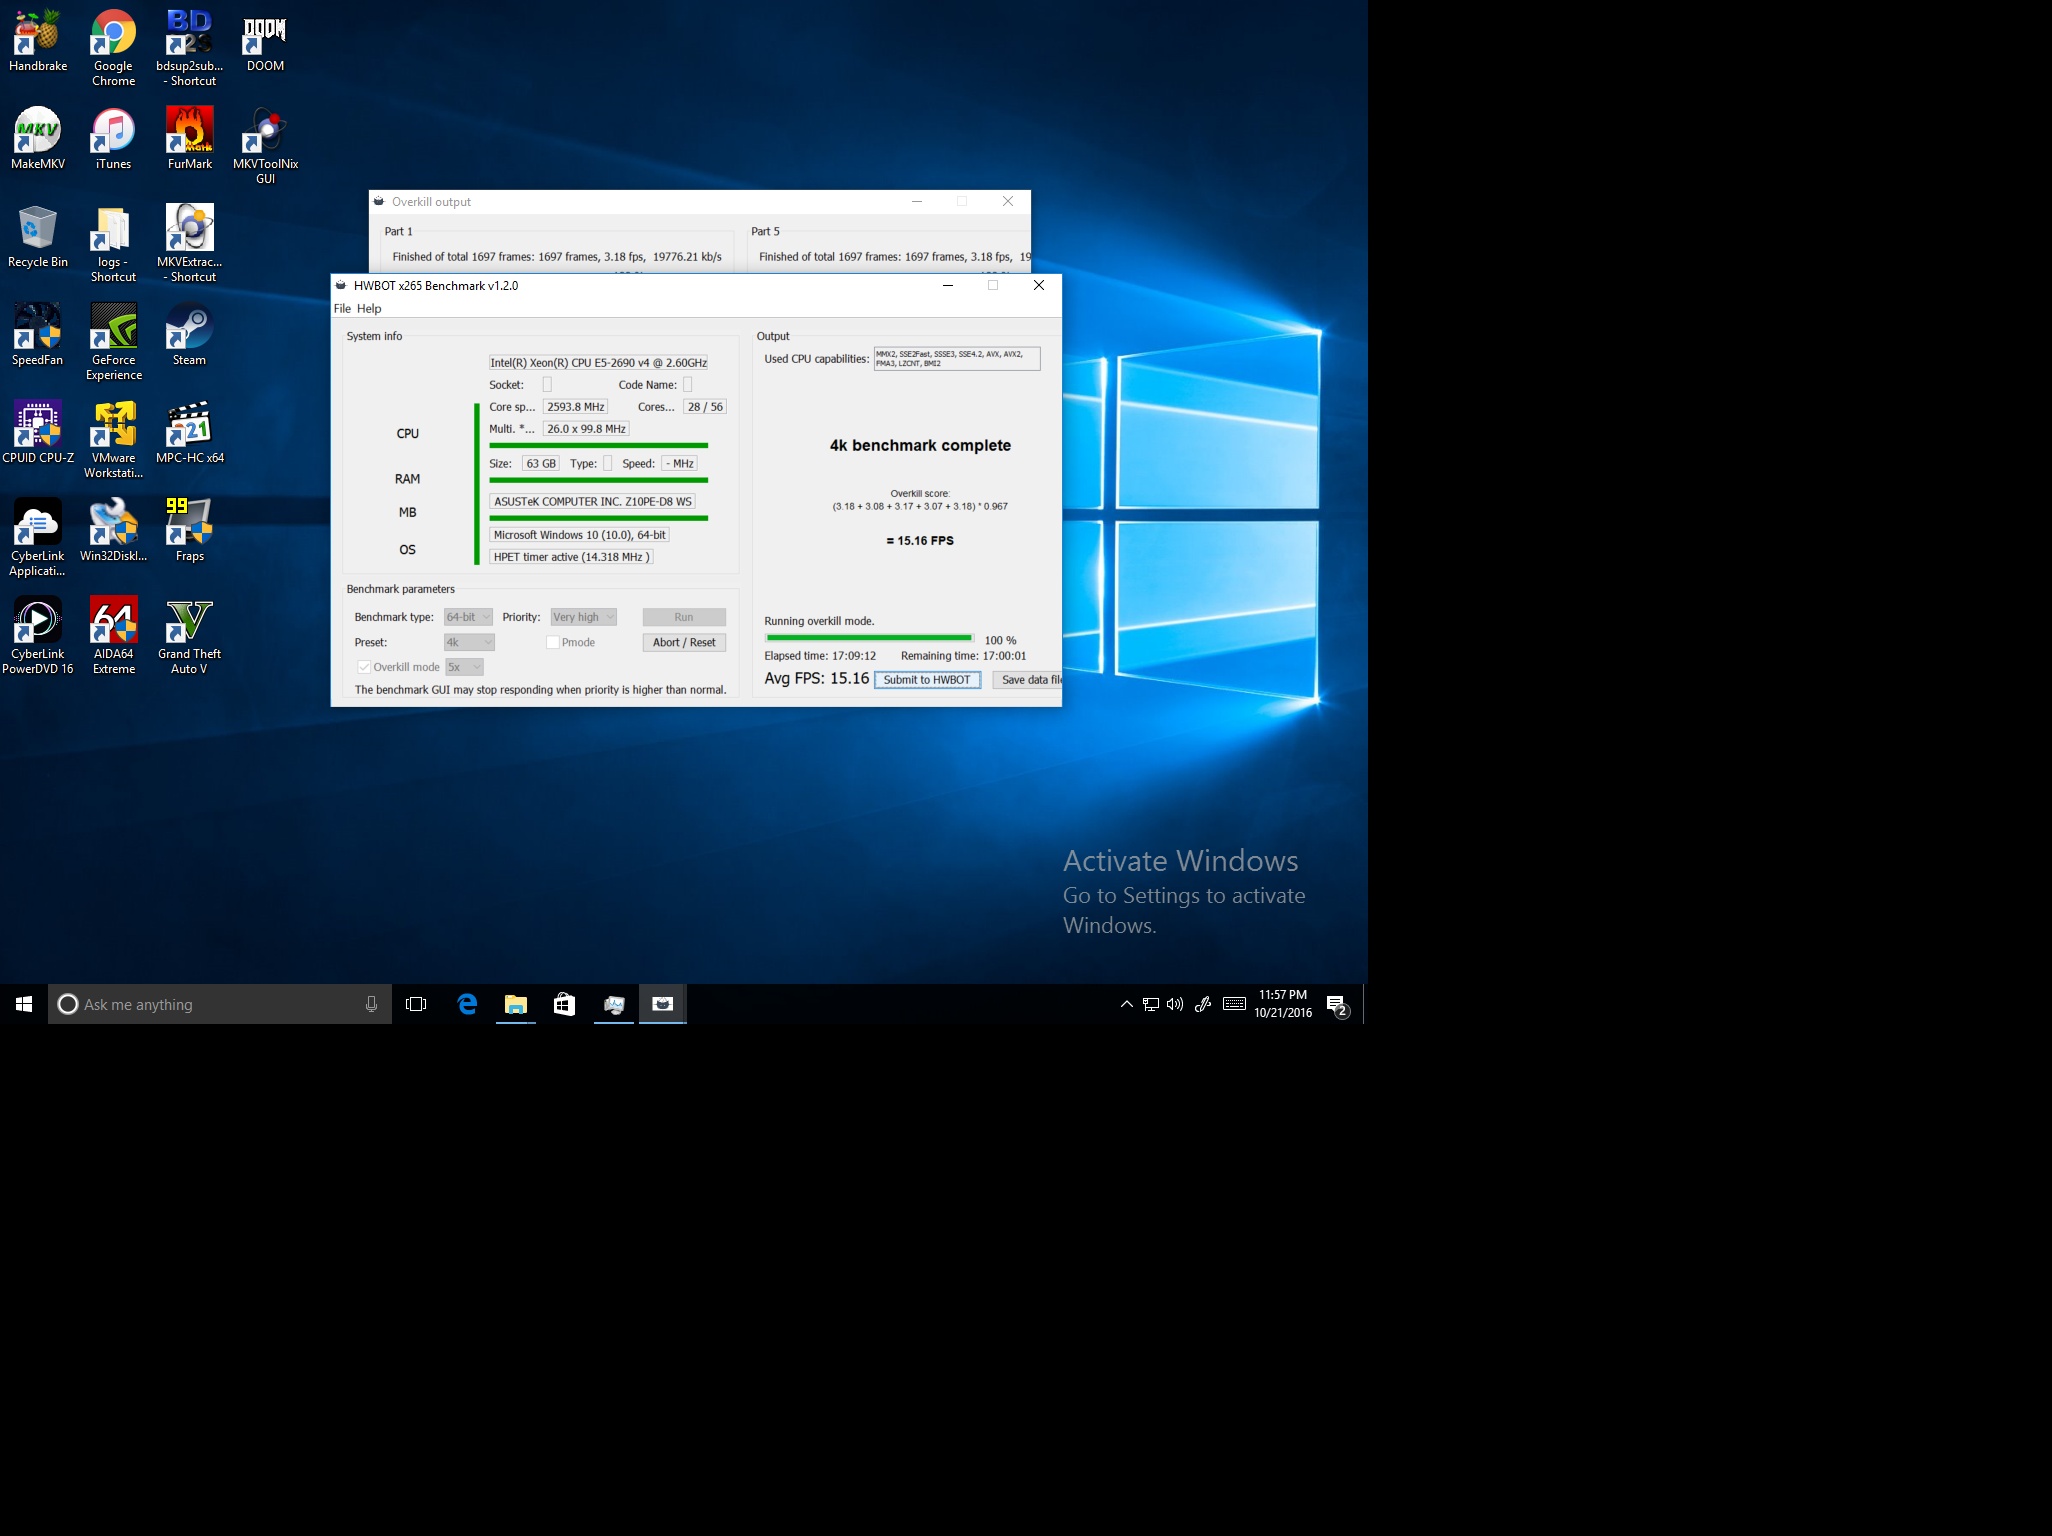The height and width of the screenshot is (1536, 2052).
Task: Select the GeForce Experience icon
Action: coord(113,341)
